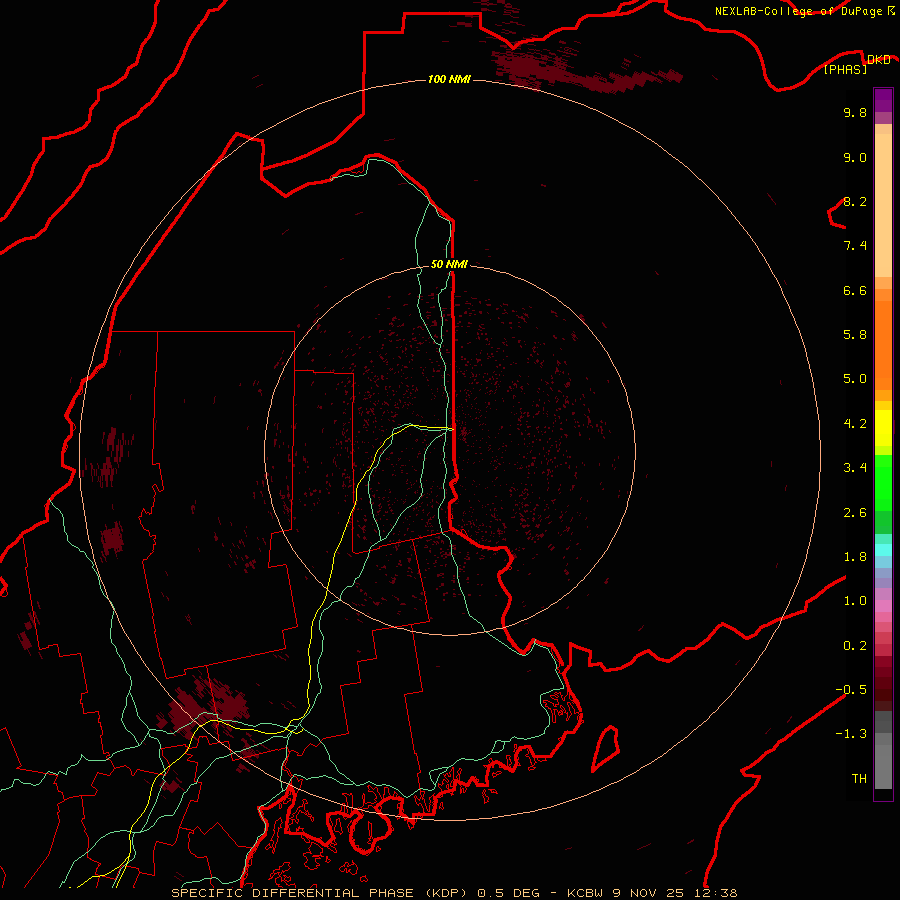900x900 pixels.
Task: Click the 6.6 value on color scale
Action: [855, 290]
